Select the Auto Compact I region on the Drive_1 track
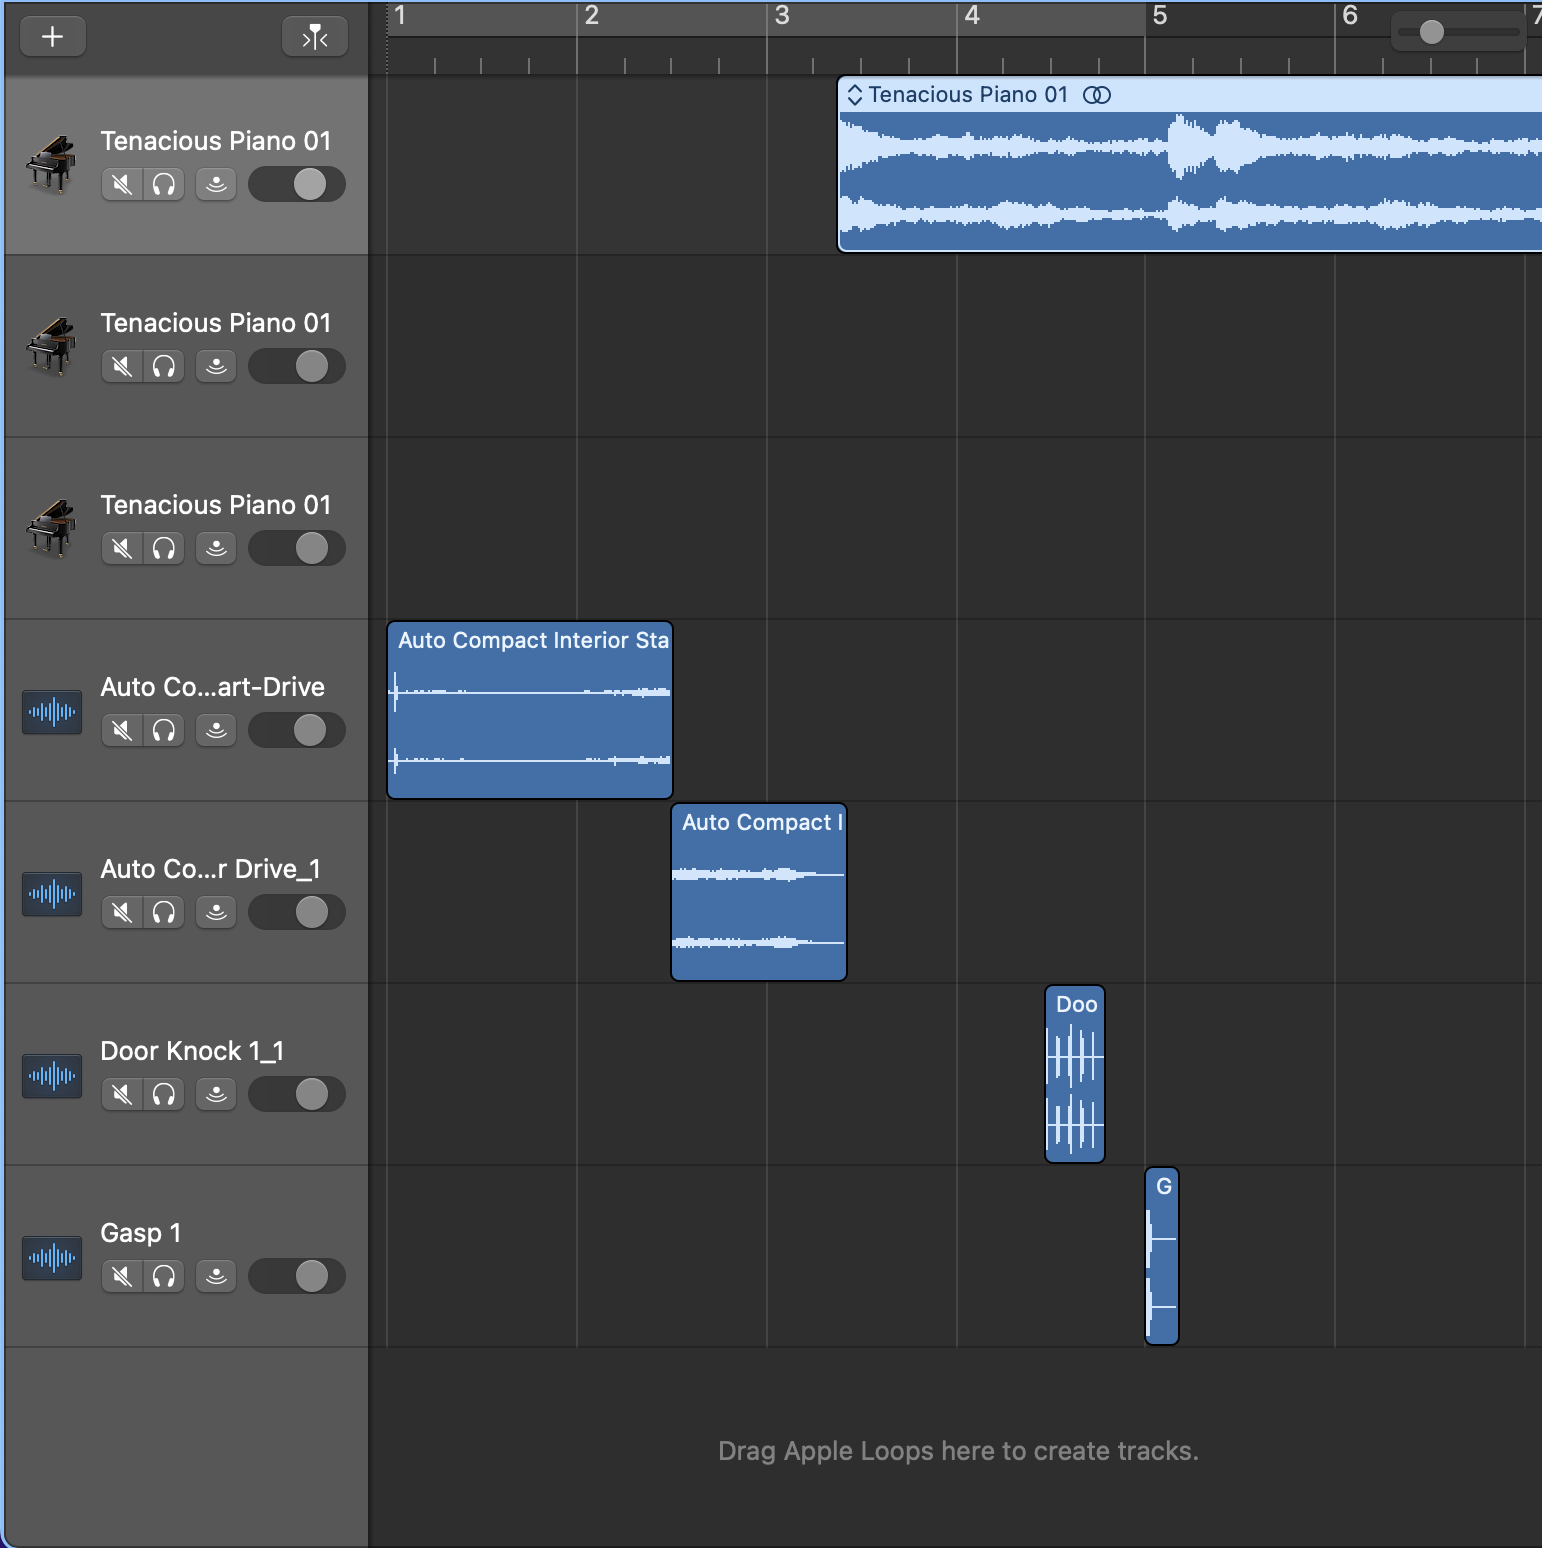Screen dimensions: 1542x1548 point(759,892)
